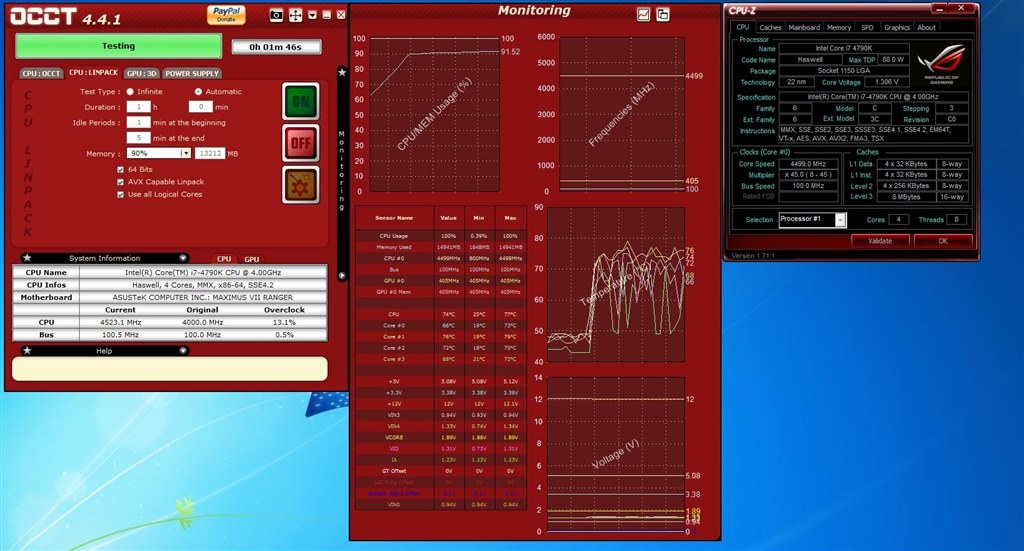Click the Republic of Gamers logo in CPU-Z
This screenshot has width=1024, height=551.
[x=941, y=64]
